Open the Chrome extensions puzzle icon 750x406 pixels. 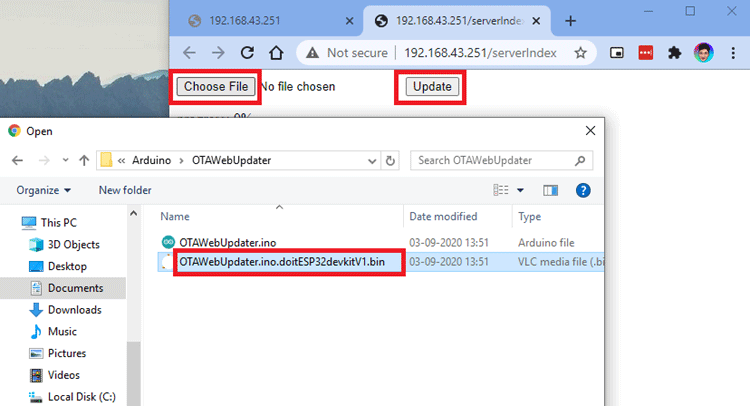tap(675, 53)
